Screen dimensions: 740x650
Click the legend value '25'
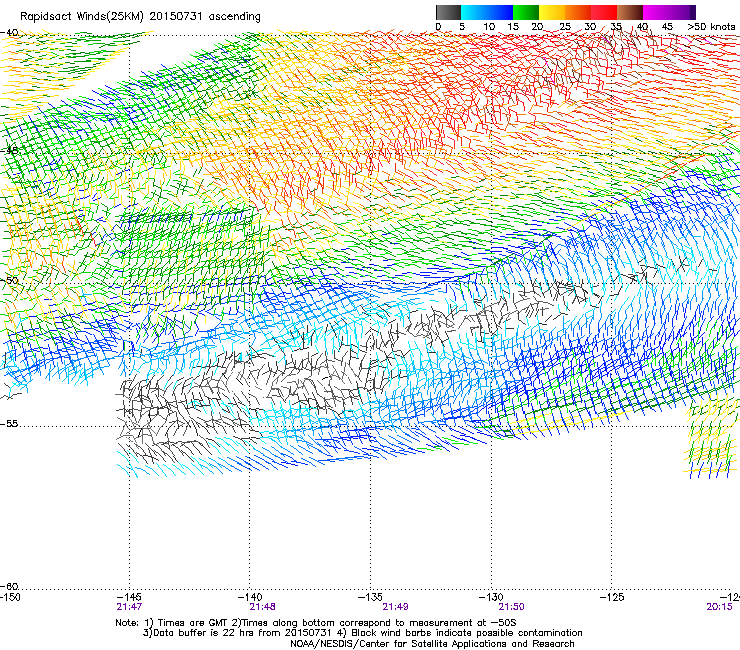point(565,27)
